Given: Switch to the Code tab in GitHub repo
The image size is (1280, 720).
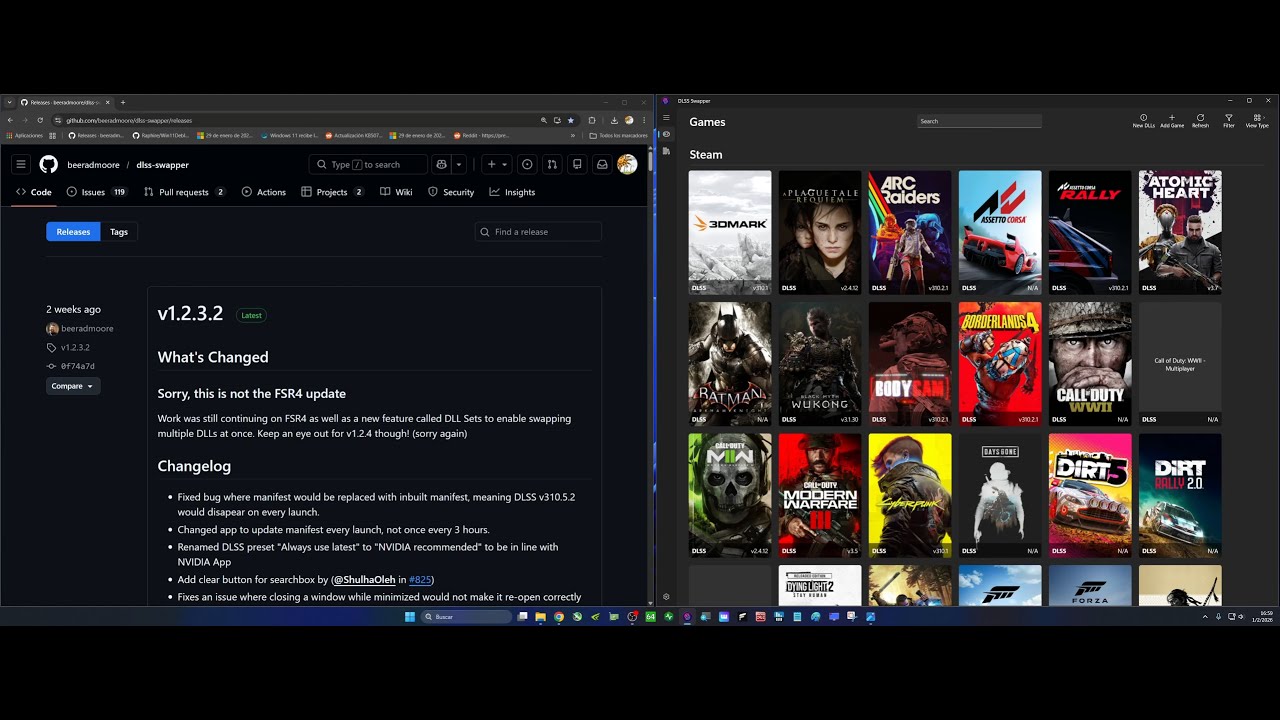Looking at the screenshot, I should (34, 192).
